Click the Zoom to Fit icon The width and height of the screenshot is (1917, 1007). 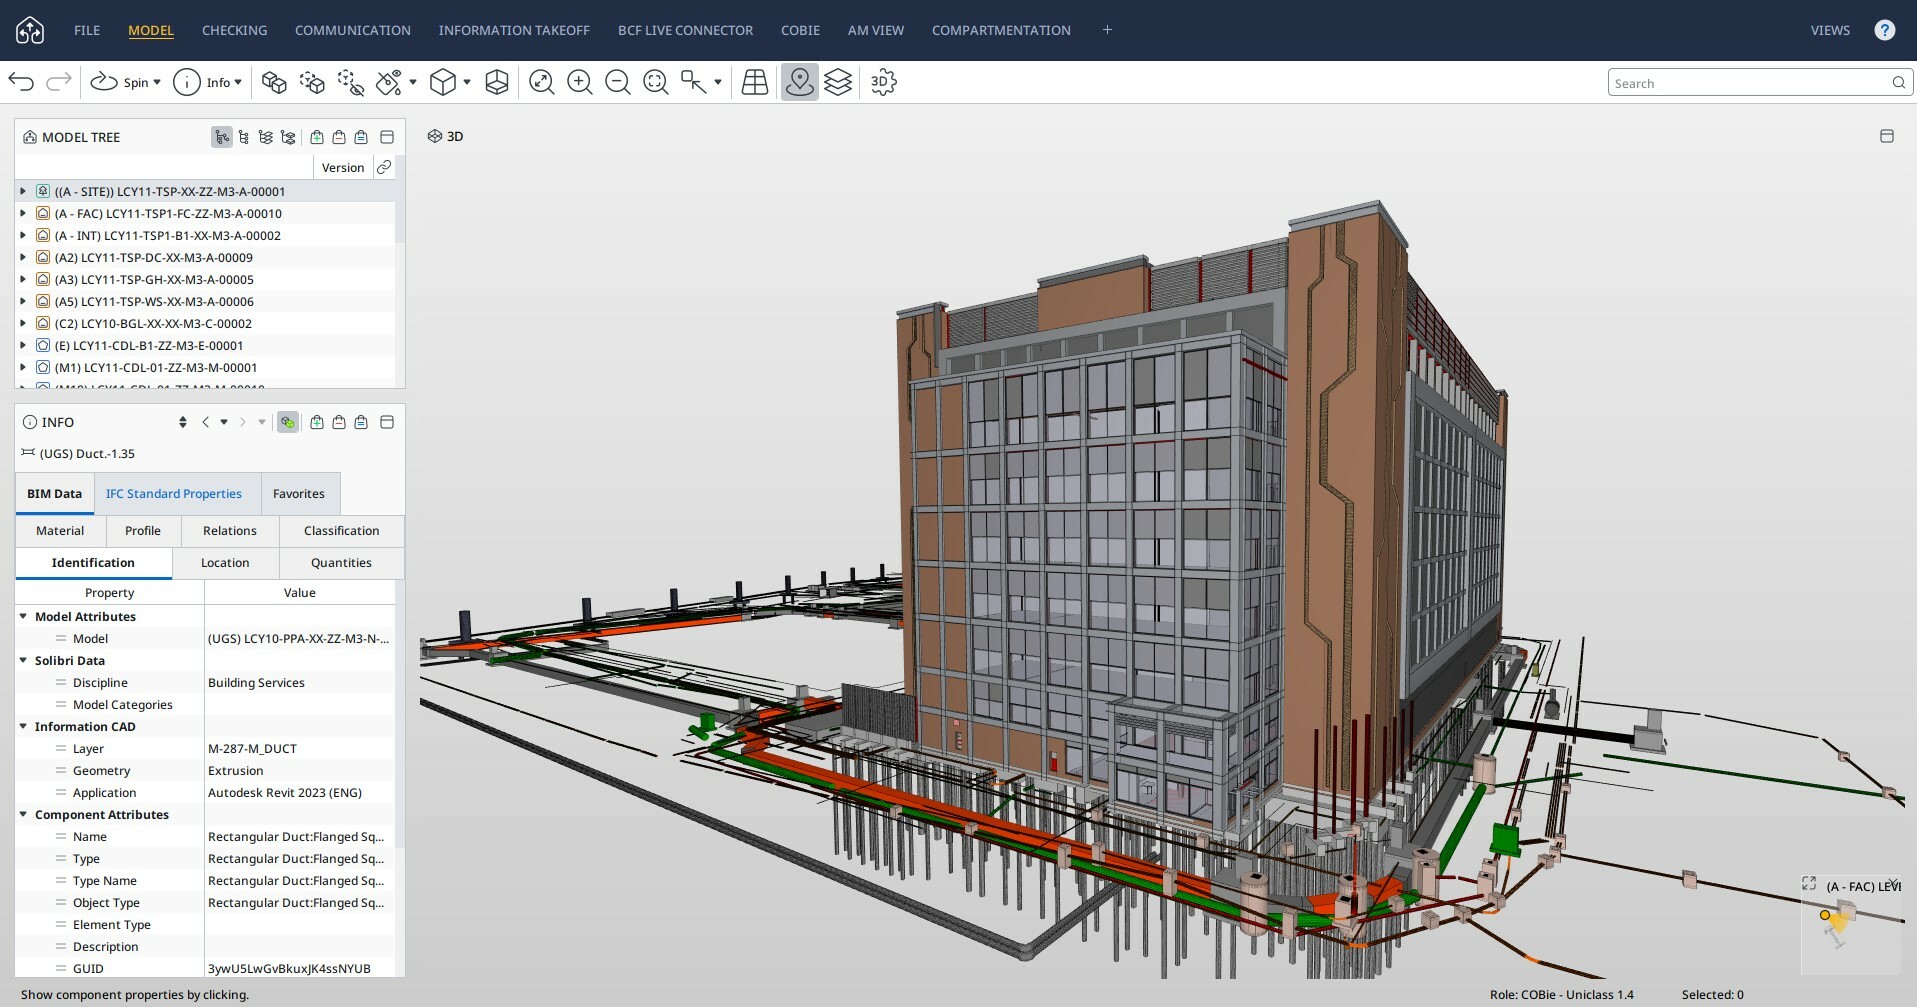(542, 82)
